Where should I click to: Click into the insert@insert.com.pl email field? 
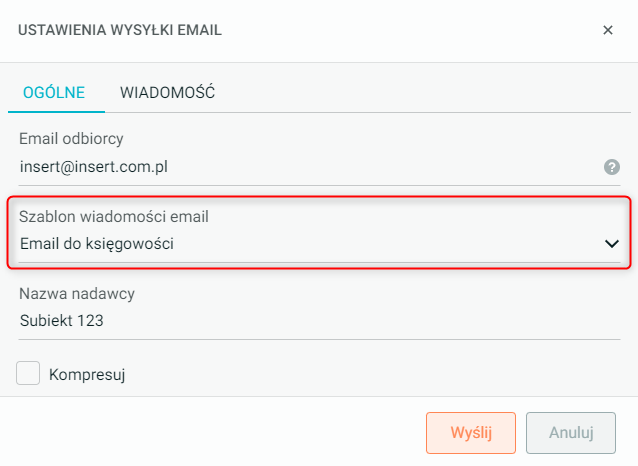[x=300, y=167]
